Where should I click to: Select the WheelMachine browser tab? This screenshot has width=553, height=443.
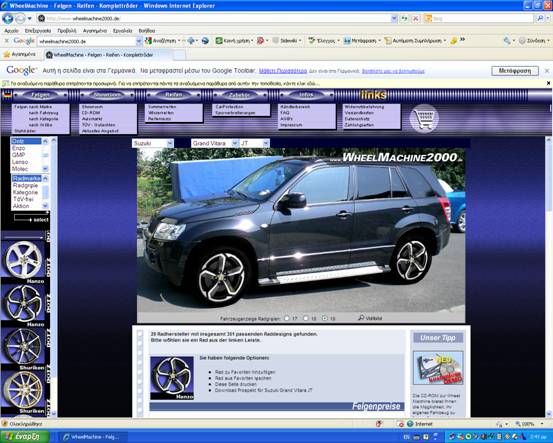[108, 55]
